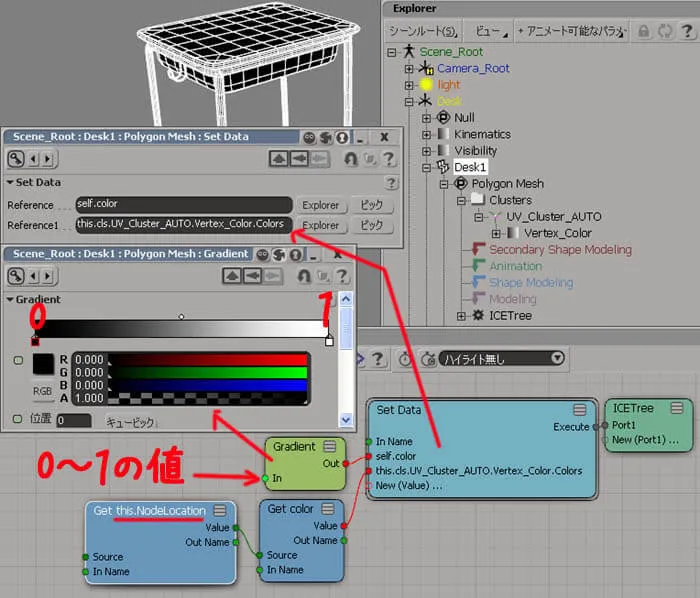Open the シーンルート(S) scope menu
The height and width of the screenshot is (598, 700).
click(423, 31)
